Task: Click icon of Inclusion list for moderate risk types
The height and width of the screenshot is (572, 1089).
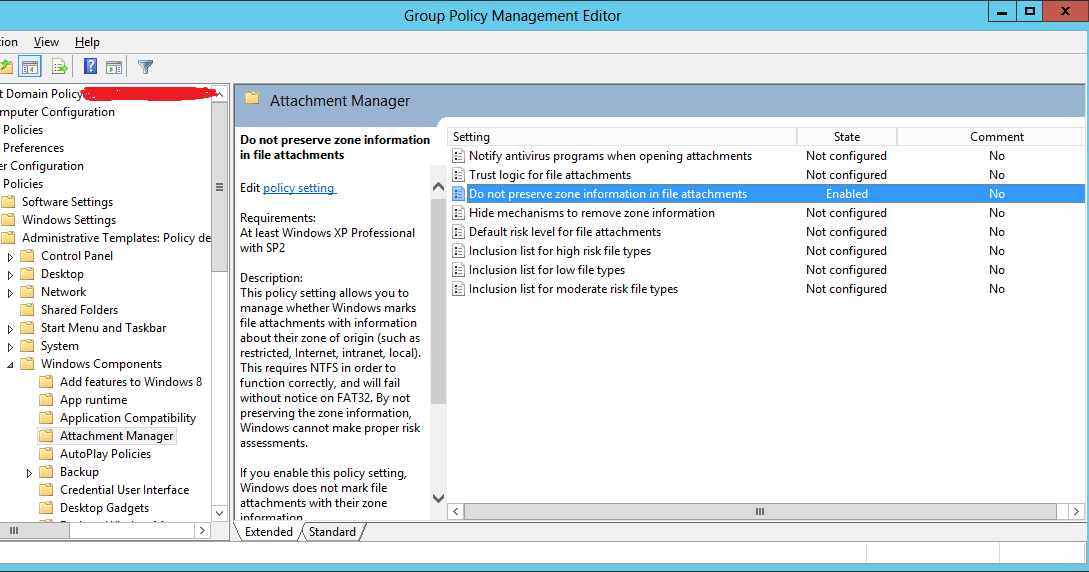Action: click(458, 289)
